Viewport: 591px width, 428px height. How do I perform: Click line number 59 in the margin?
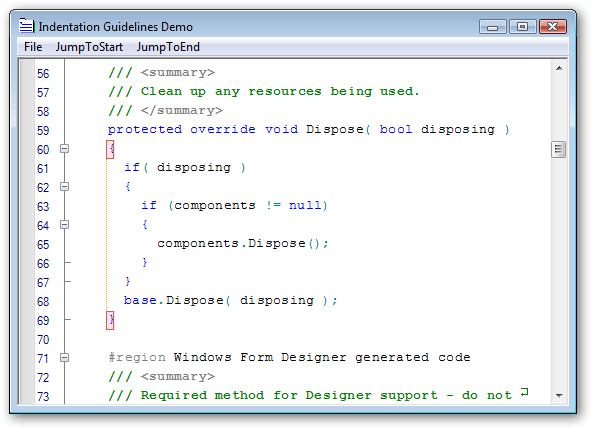pos(43,130)
